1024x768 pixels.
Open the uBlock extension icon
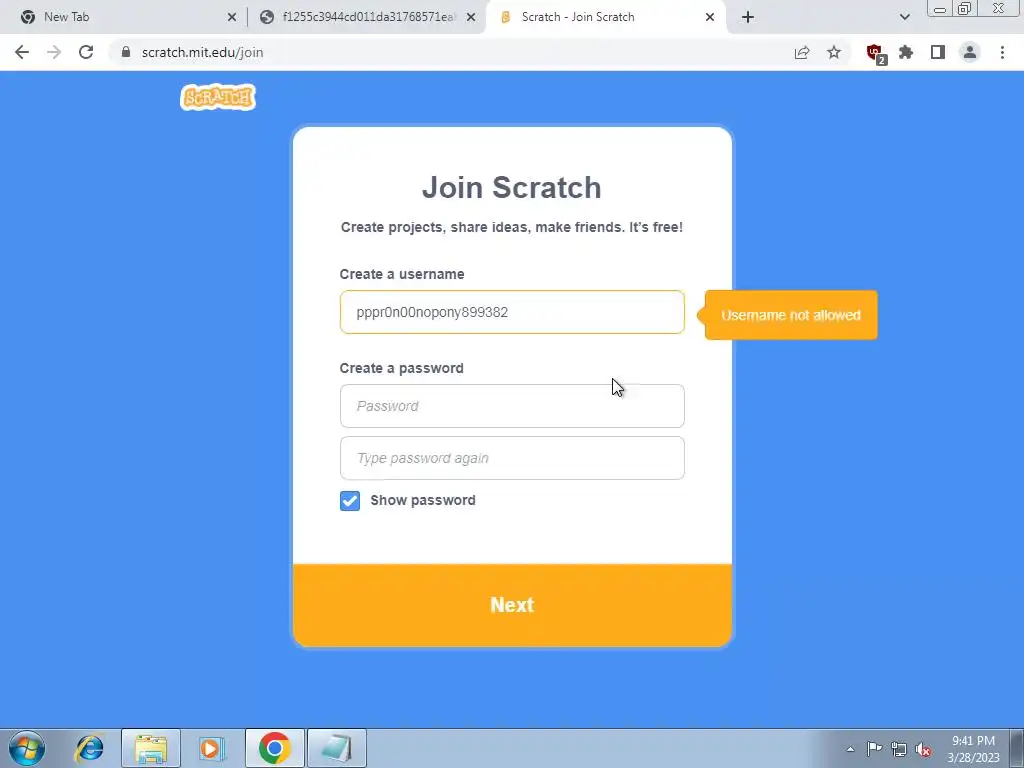click(x=875, y=53)
